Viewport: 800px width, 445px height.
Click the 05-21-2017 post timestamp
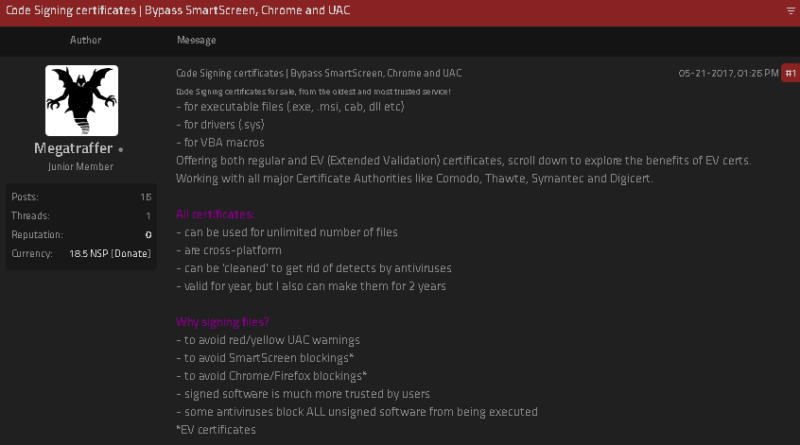728,73
